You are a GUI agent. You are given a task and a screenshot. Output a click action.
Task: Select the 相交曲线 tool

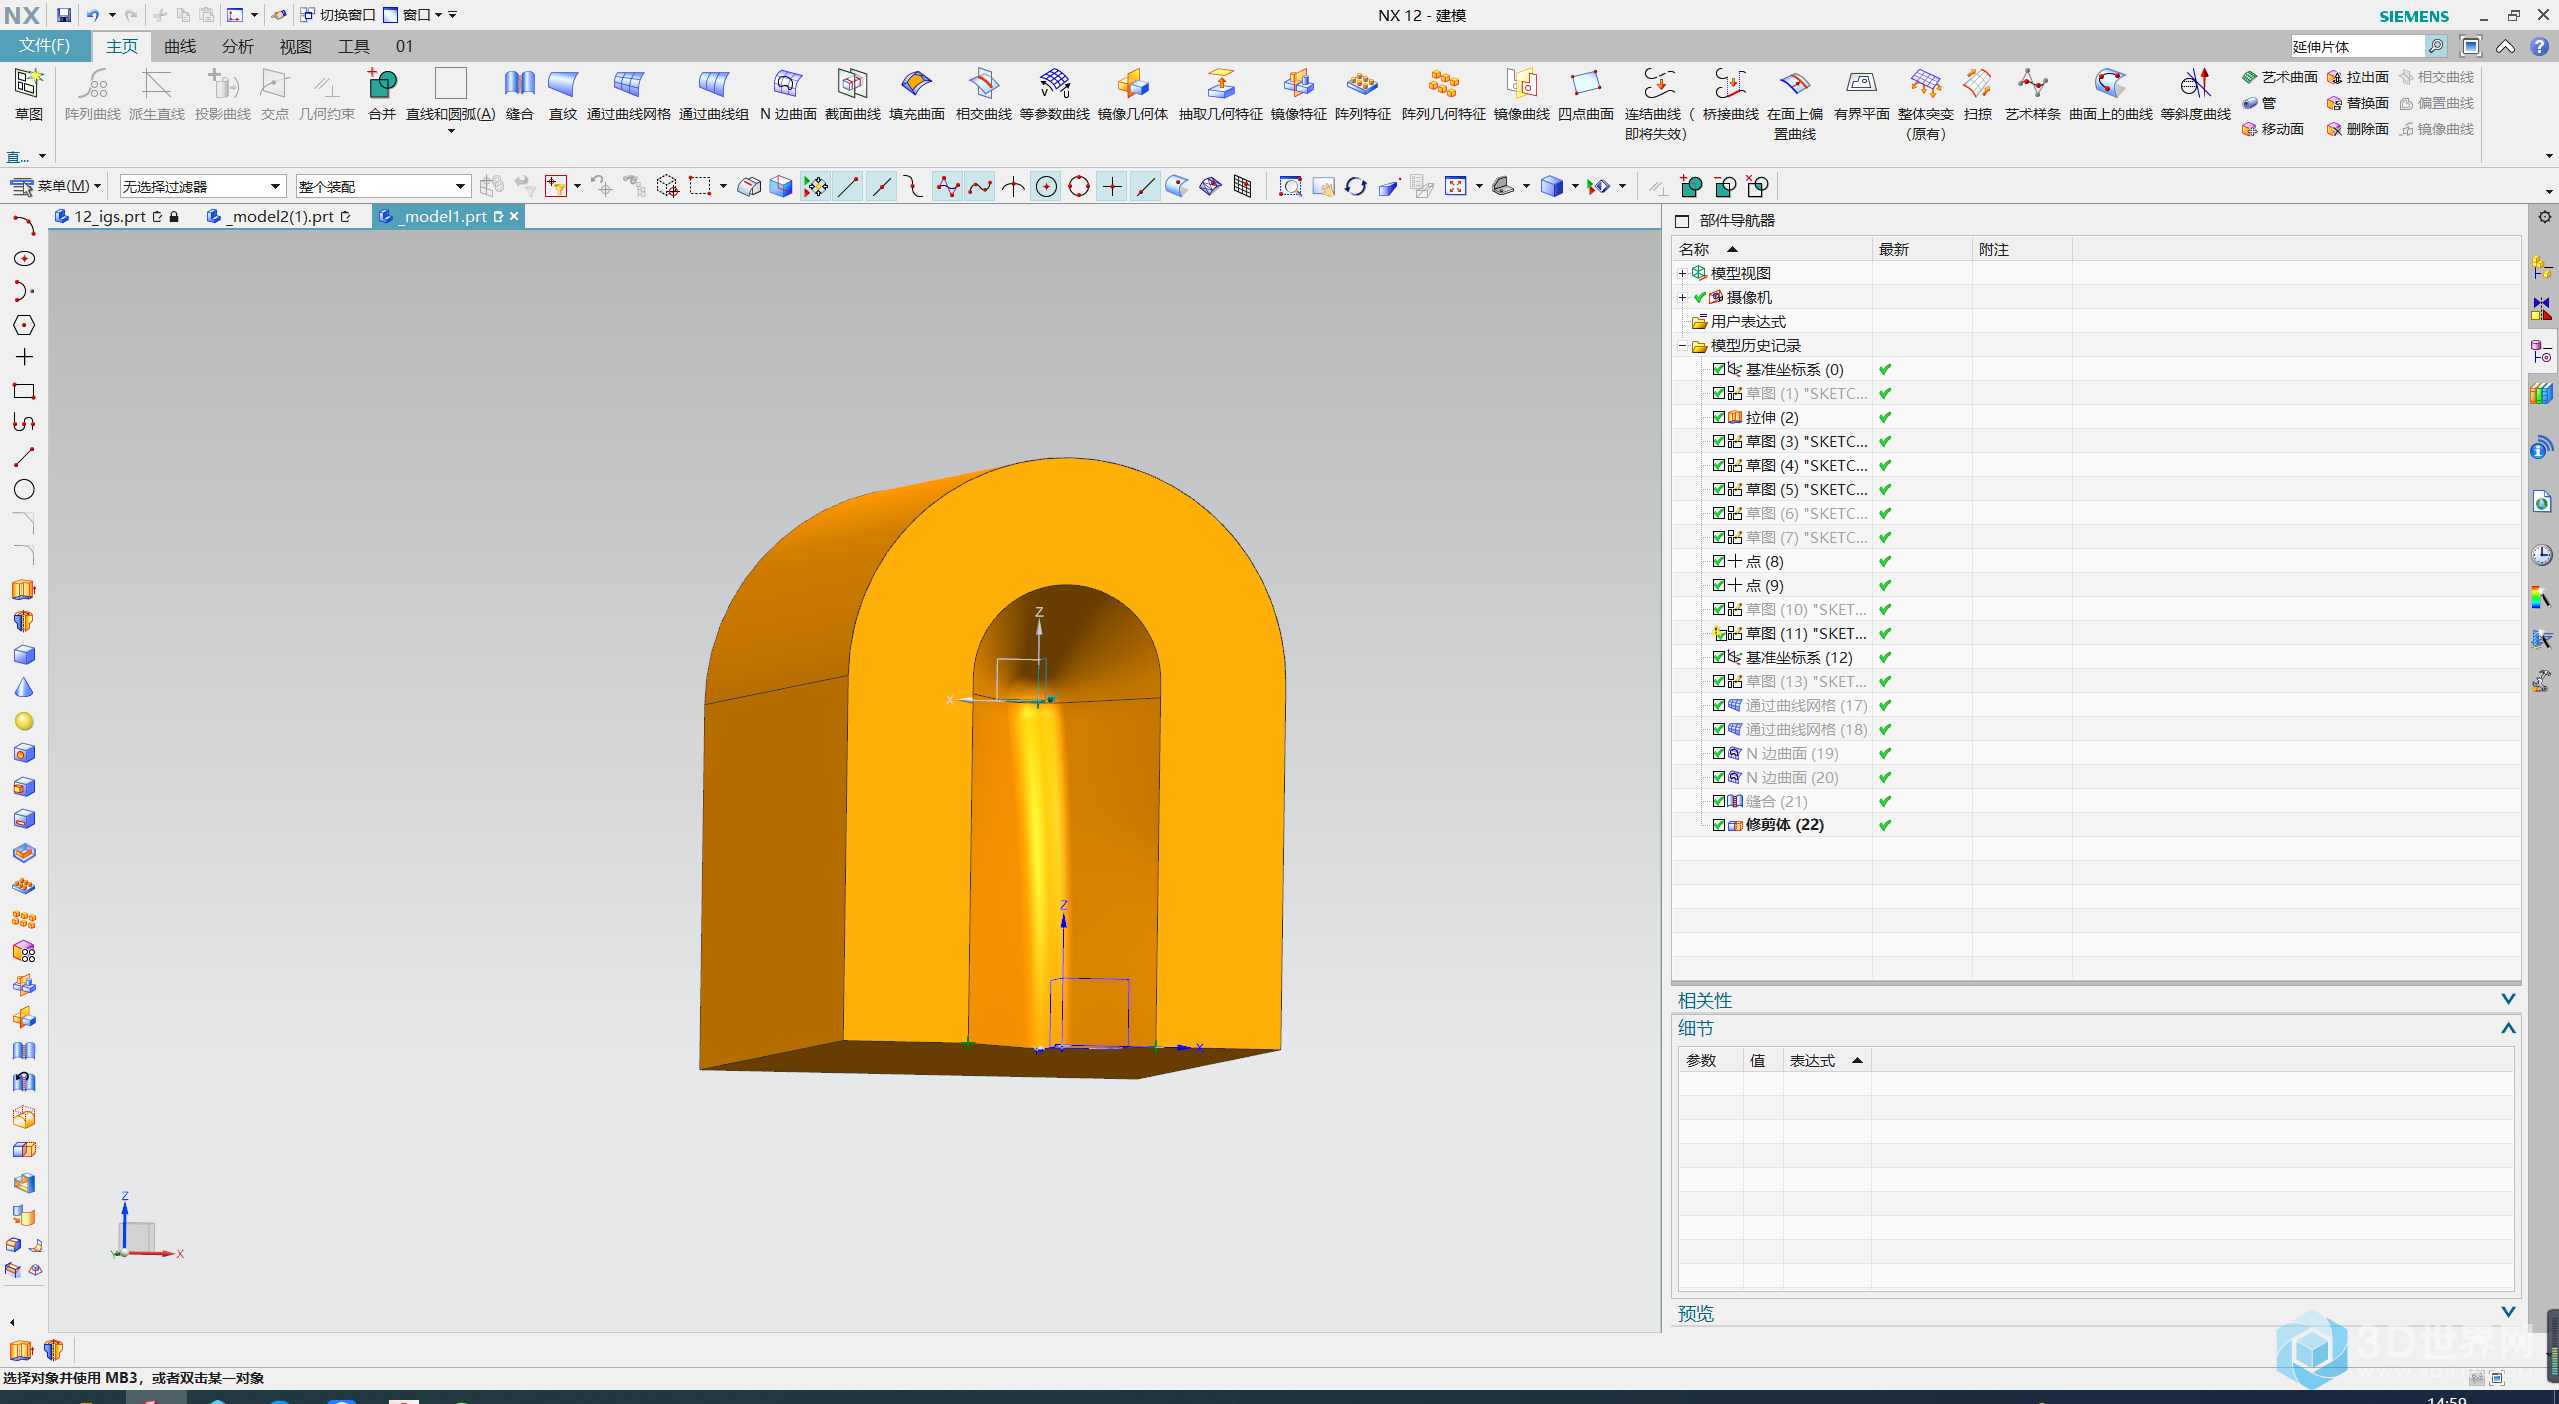(983, 94)
